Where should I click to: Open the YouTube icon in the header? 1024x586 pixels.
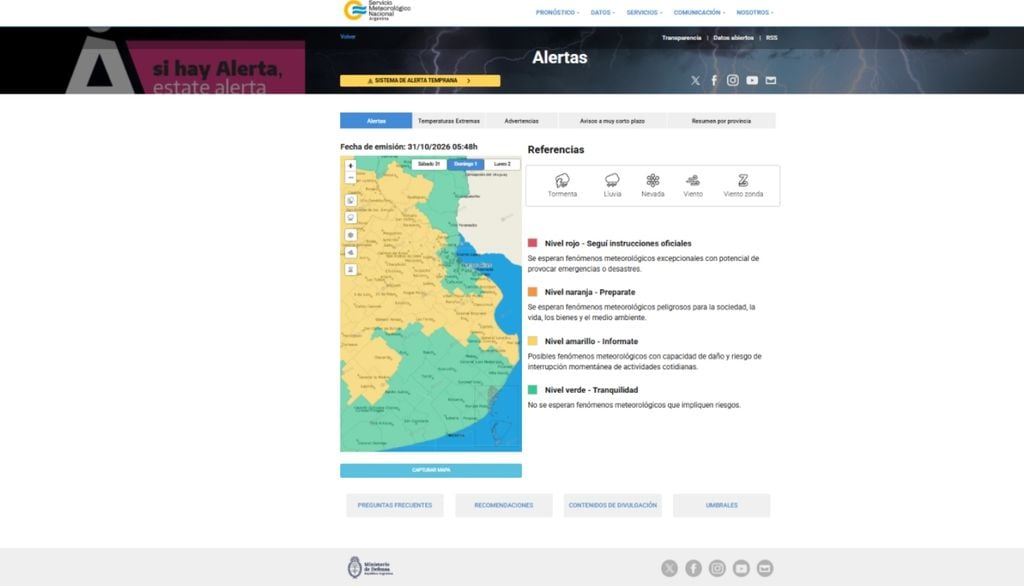pos(752,80)
